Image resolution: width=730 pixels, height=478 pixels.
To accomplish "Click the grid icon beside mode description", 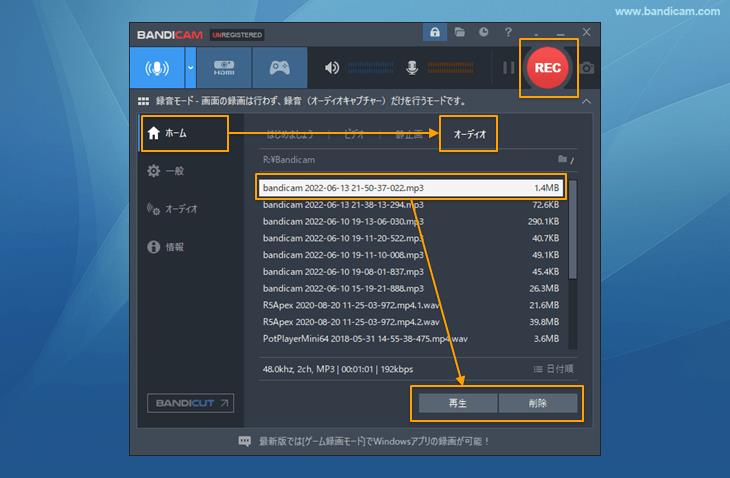I will [x=143, y=101].
